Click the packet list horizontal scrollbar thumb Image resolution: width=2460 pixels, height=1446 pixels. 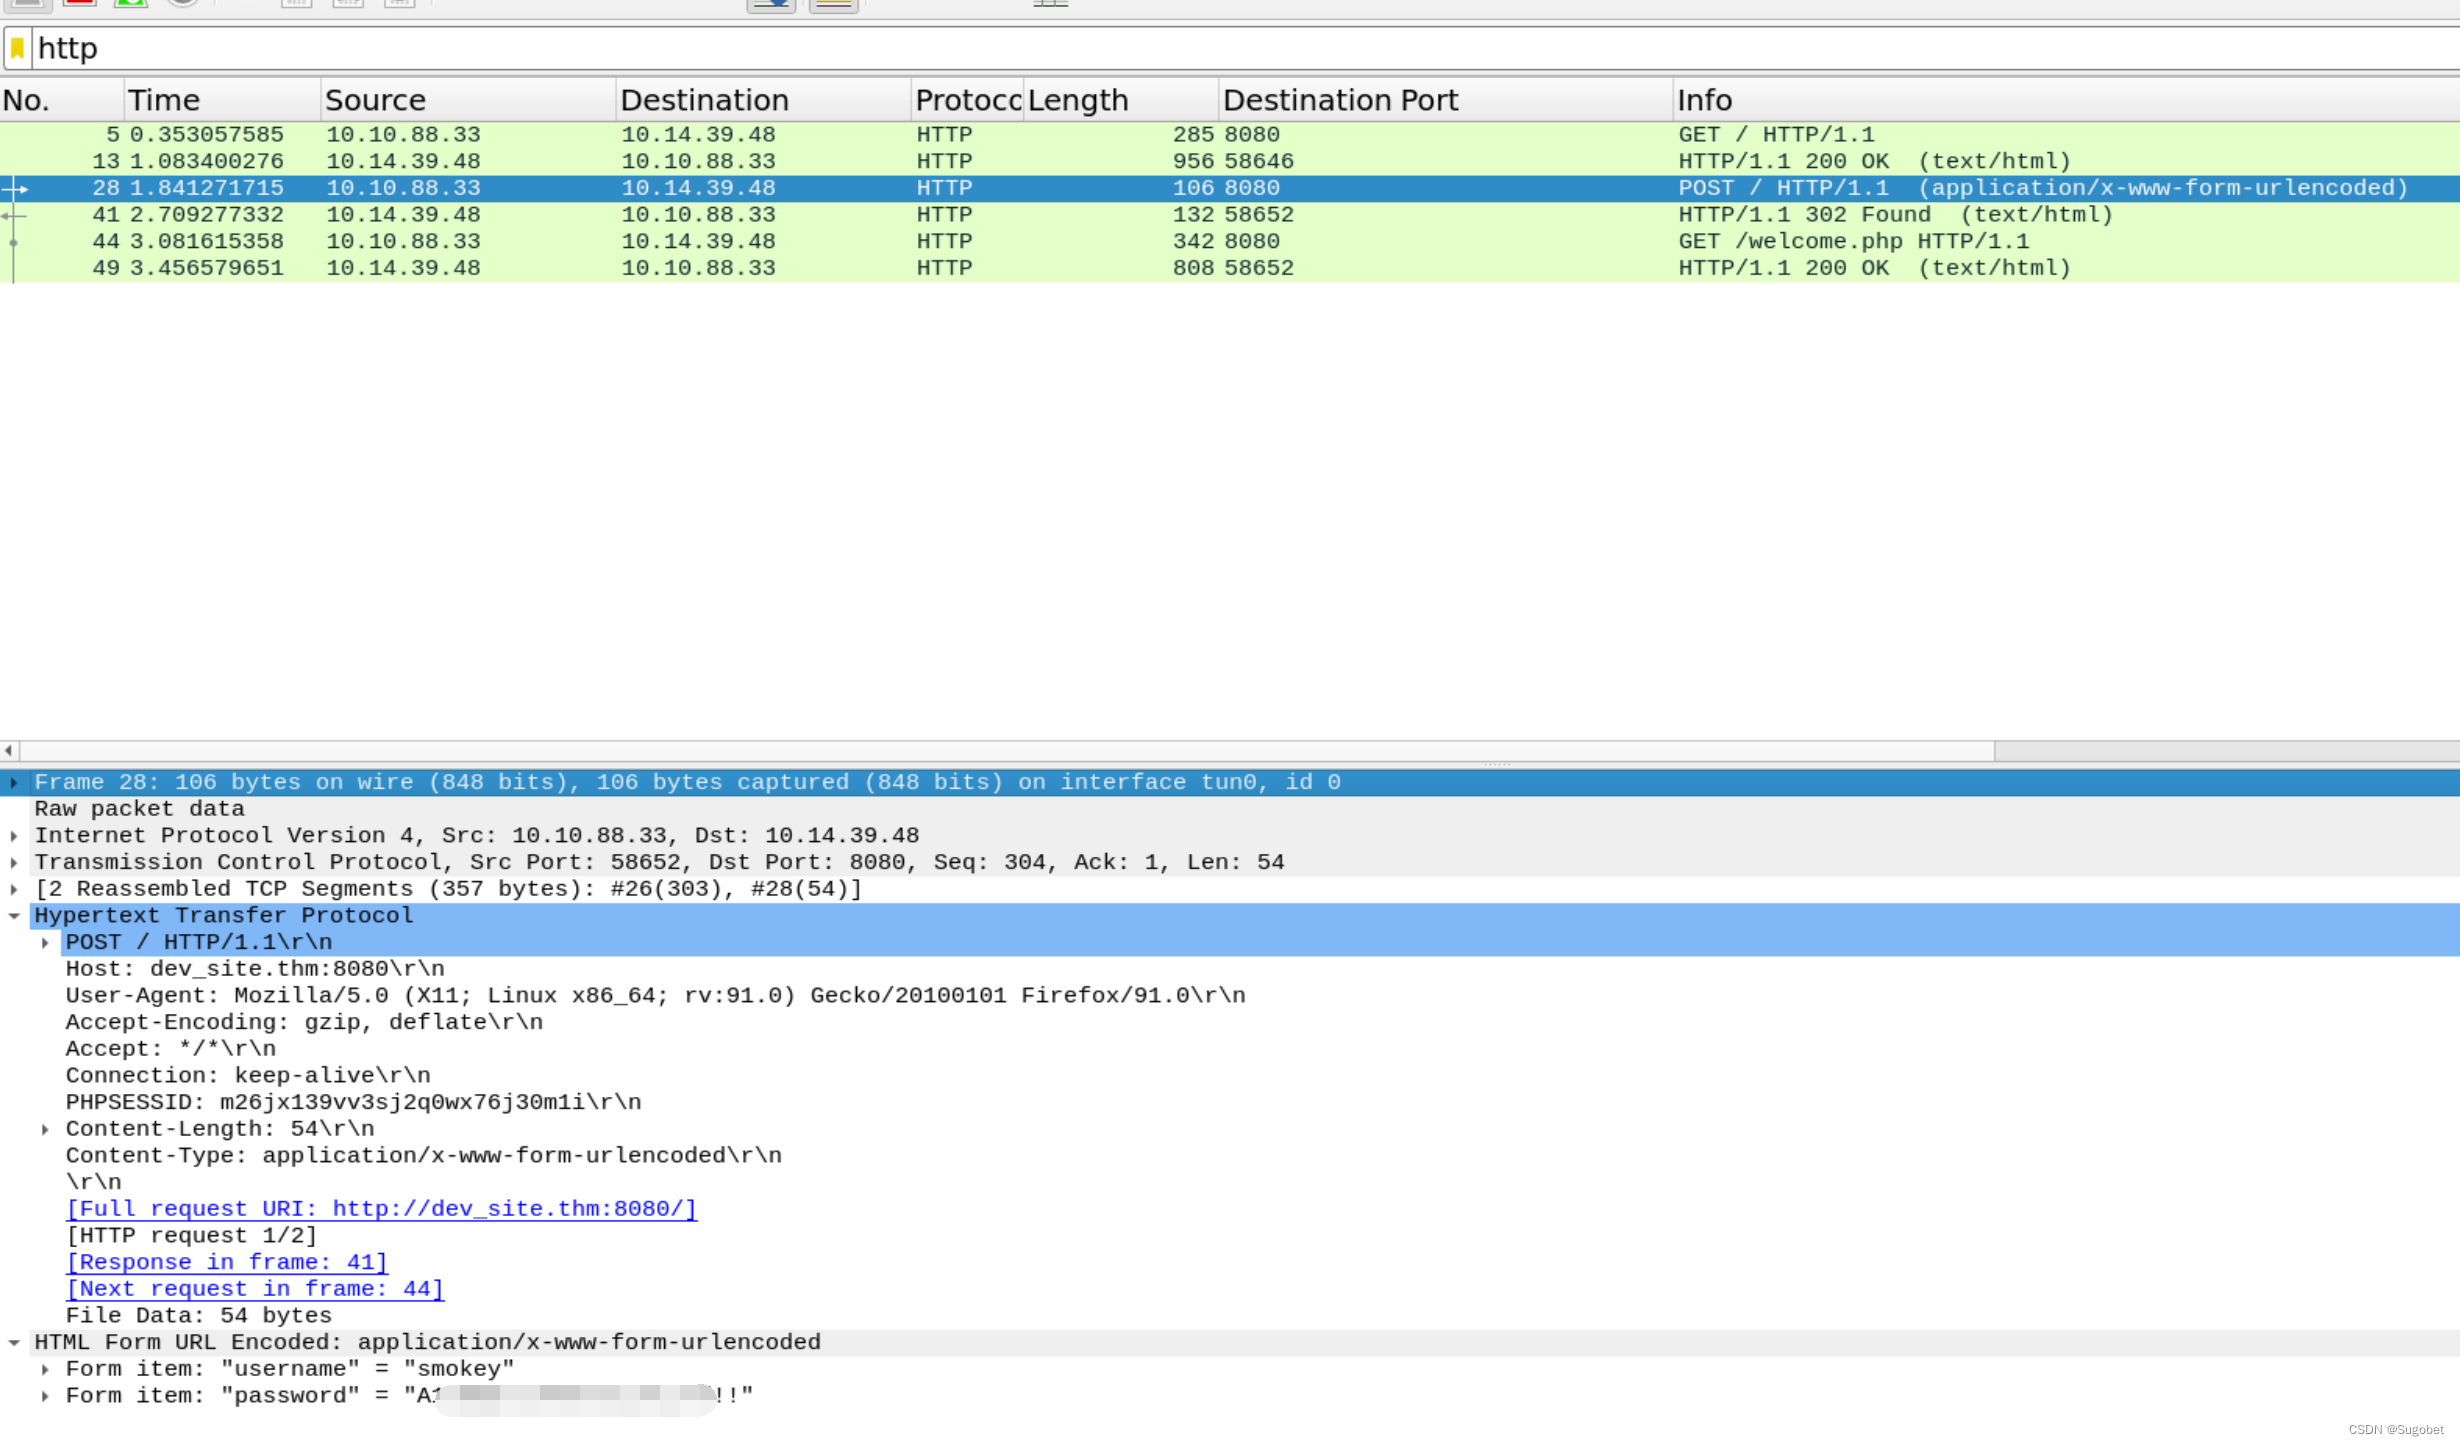pos(1007,750)
